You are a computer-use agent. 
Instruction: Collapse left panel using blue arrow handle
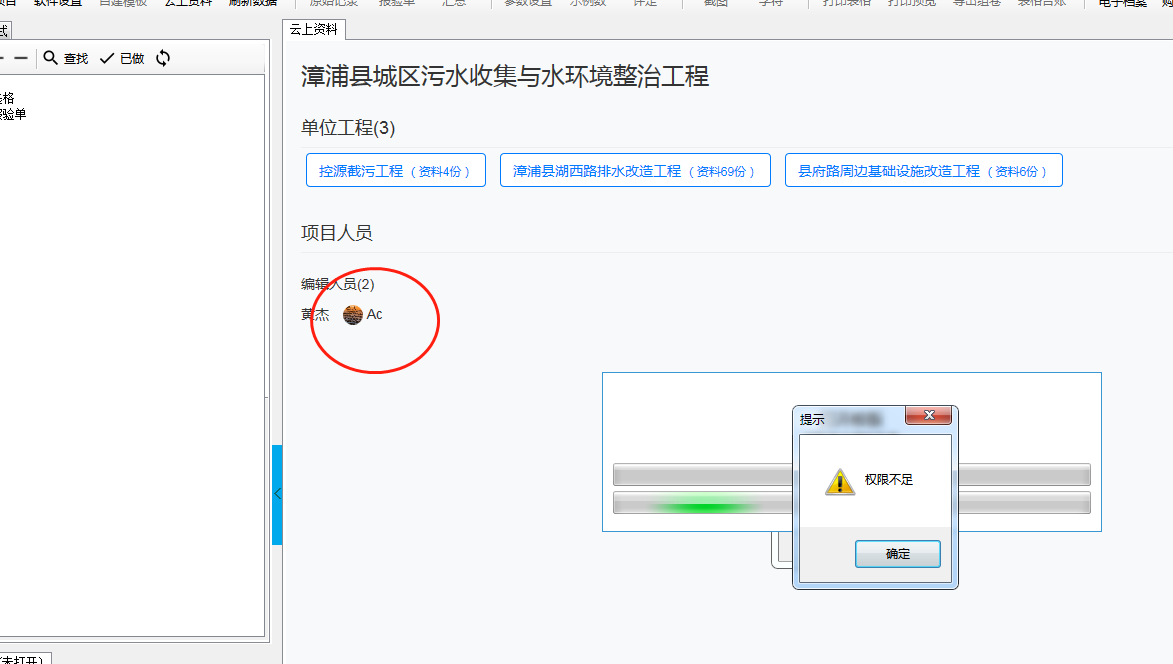[x=277, y=494]
